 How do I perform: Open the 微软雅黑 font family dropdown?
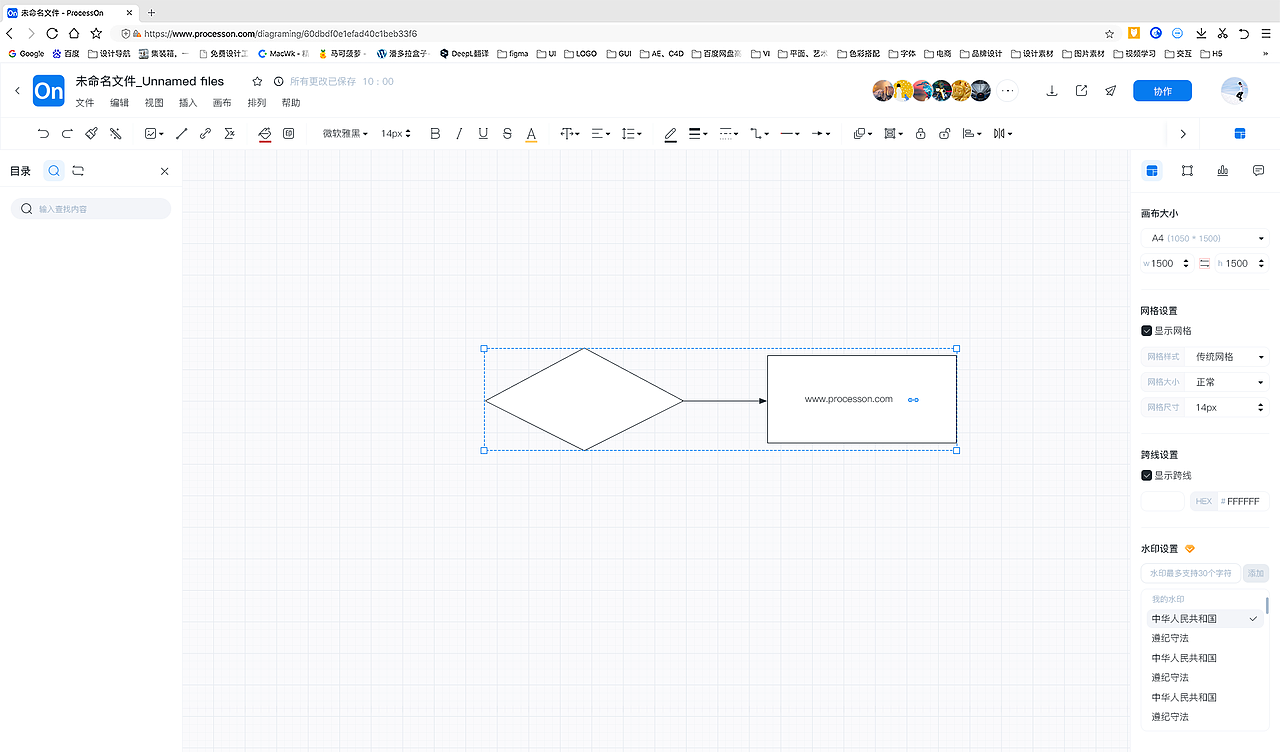(x=345, y=133)
